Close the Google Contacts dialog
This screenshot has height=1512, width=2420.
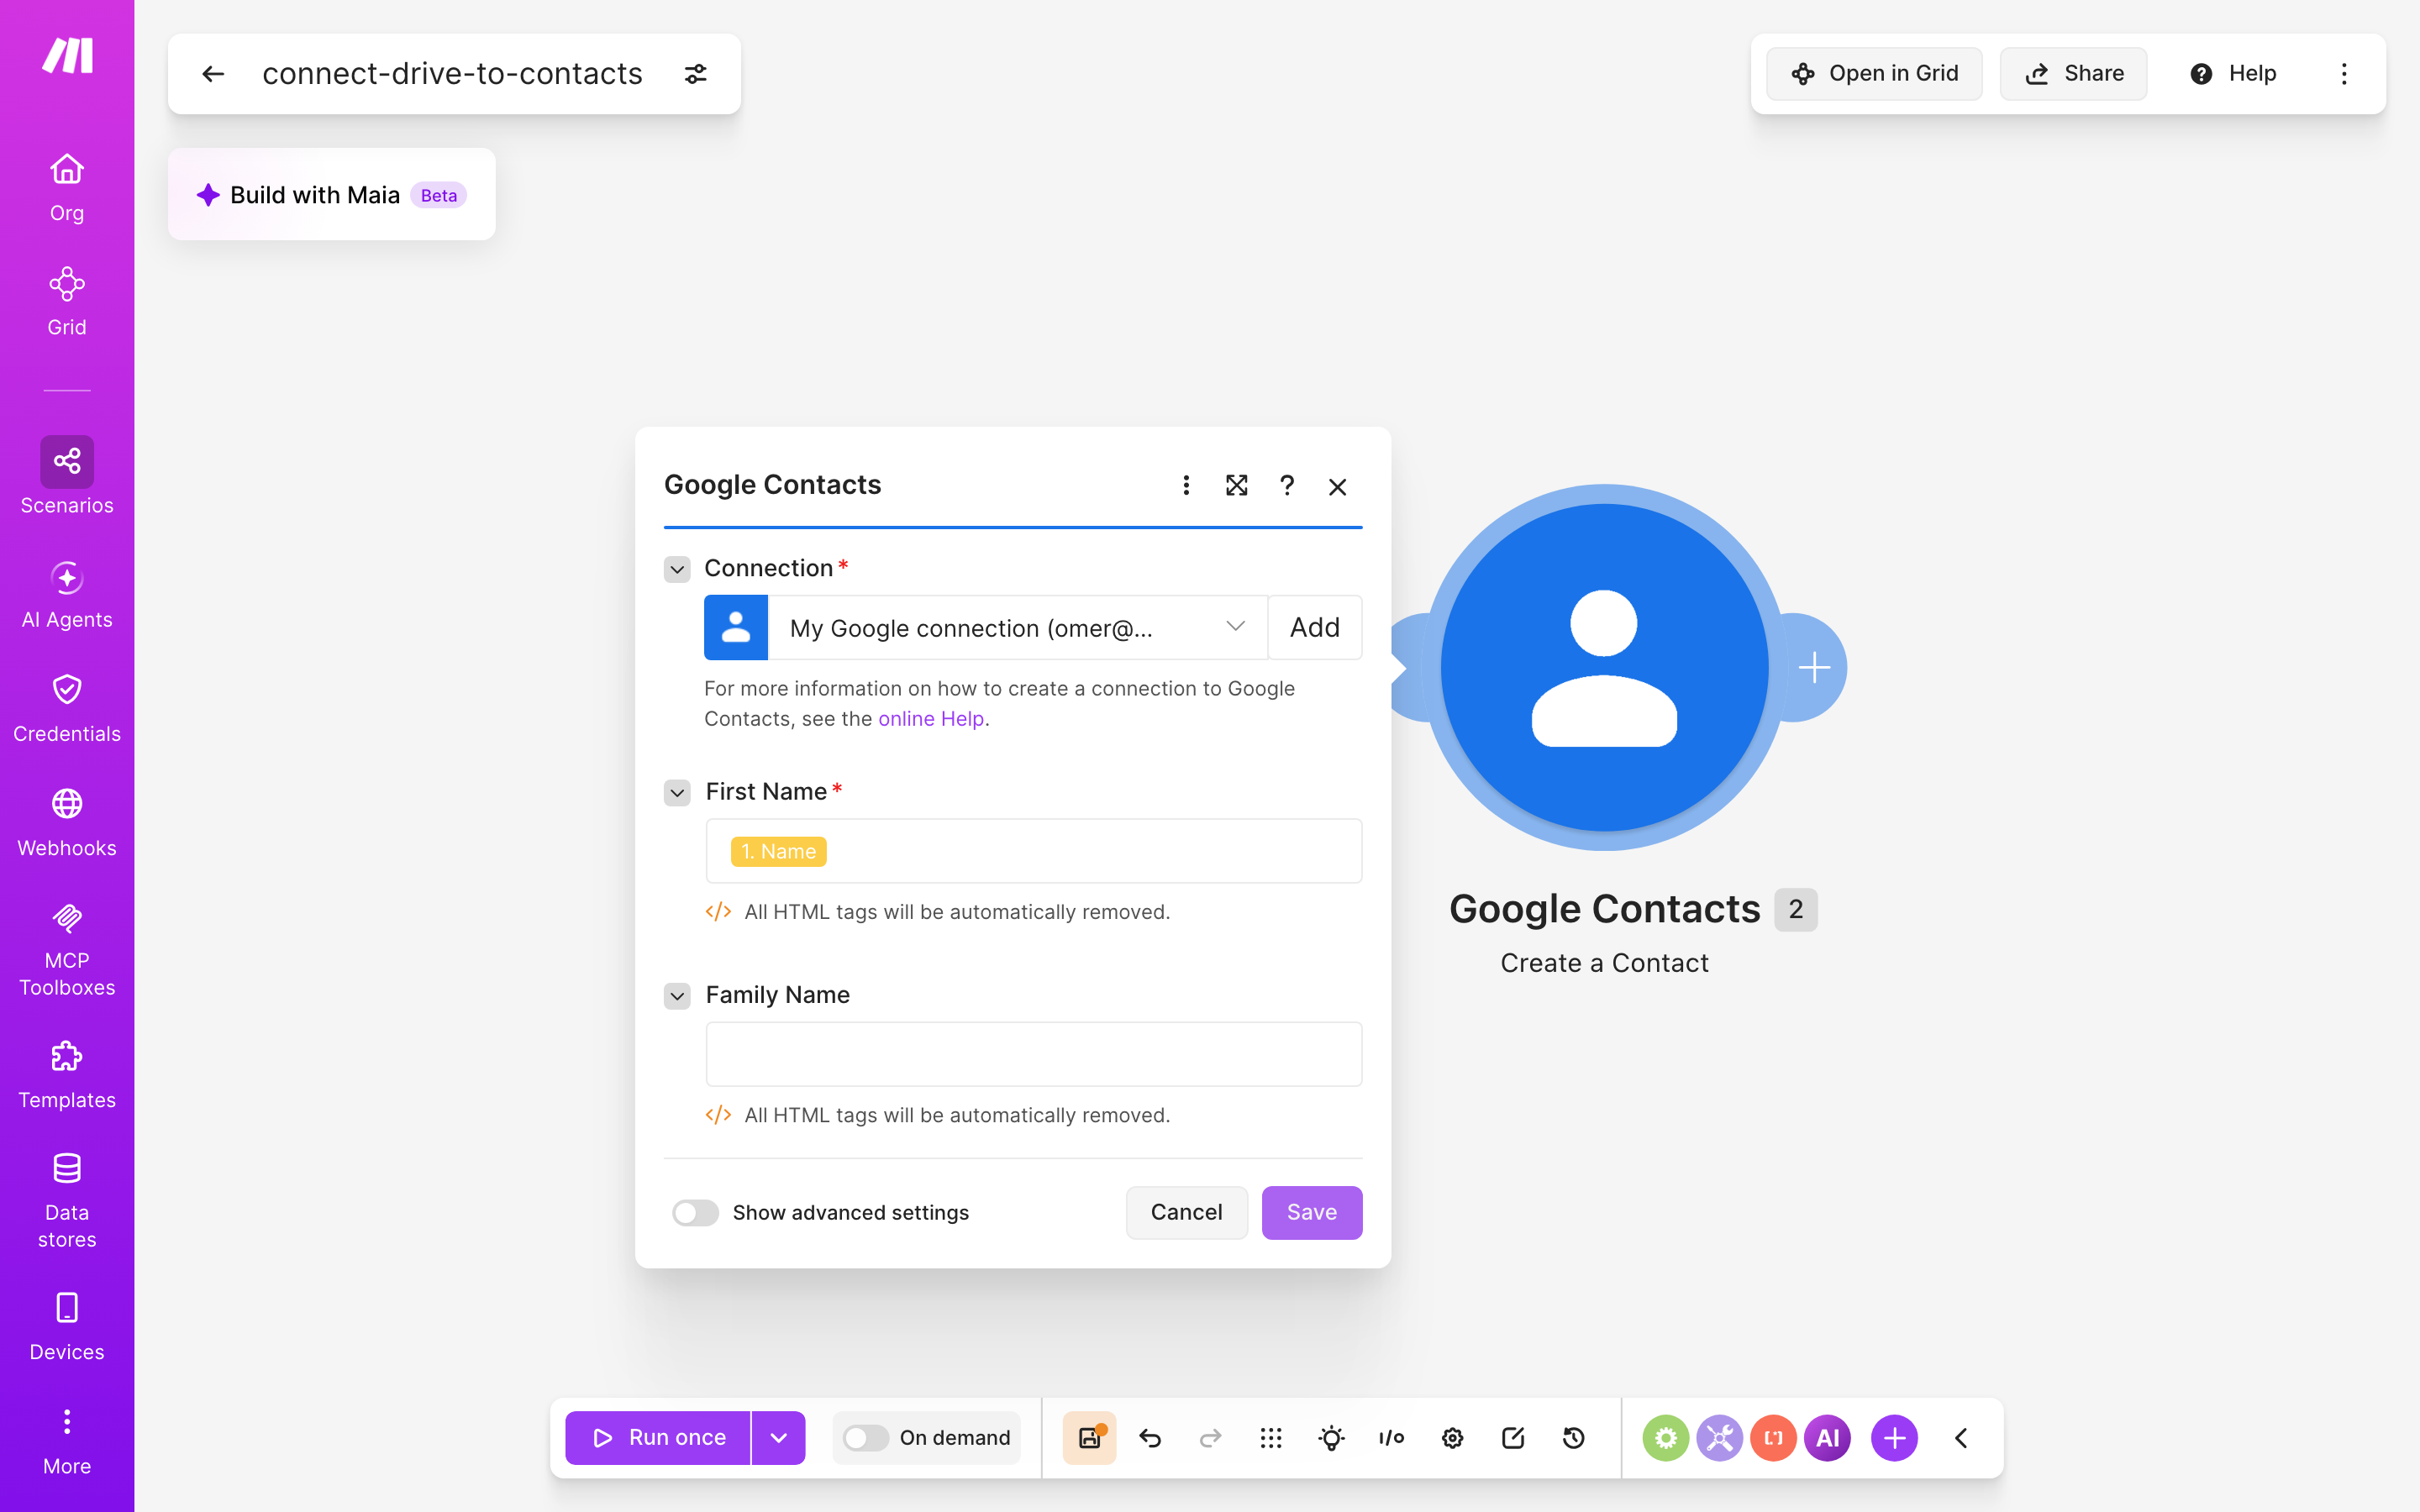click(x=1338, y=486)
